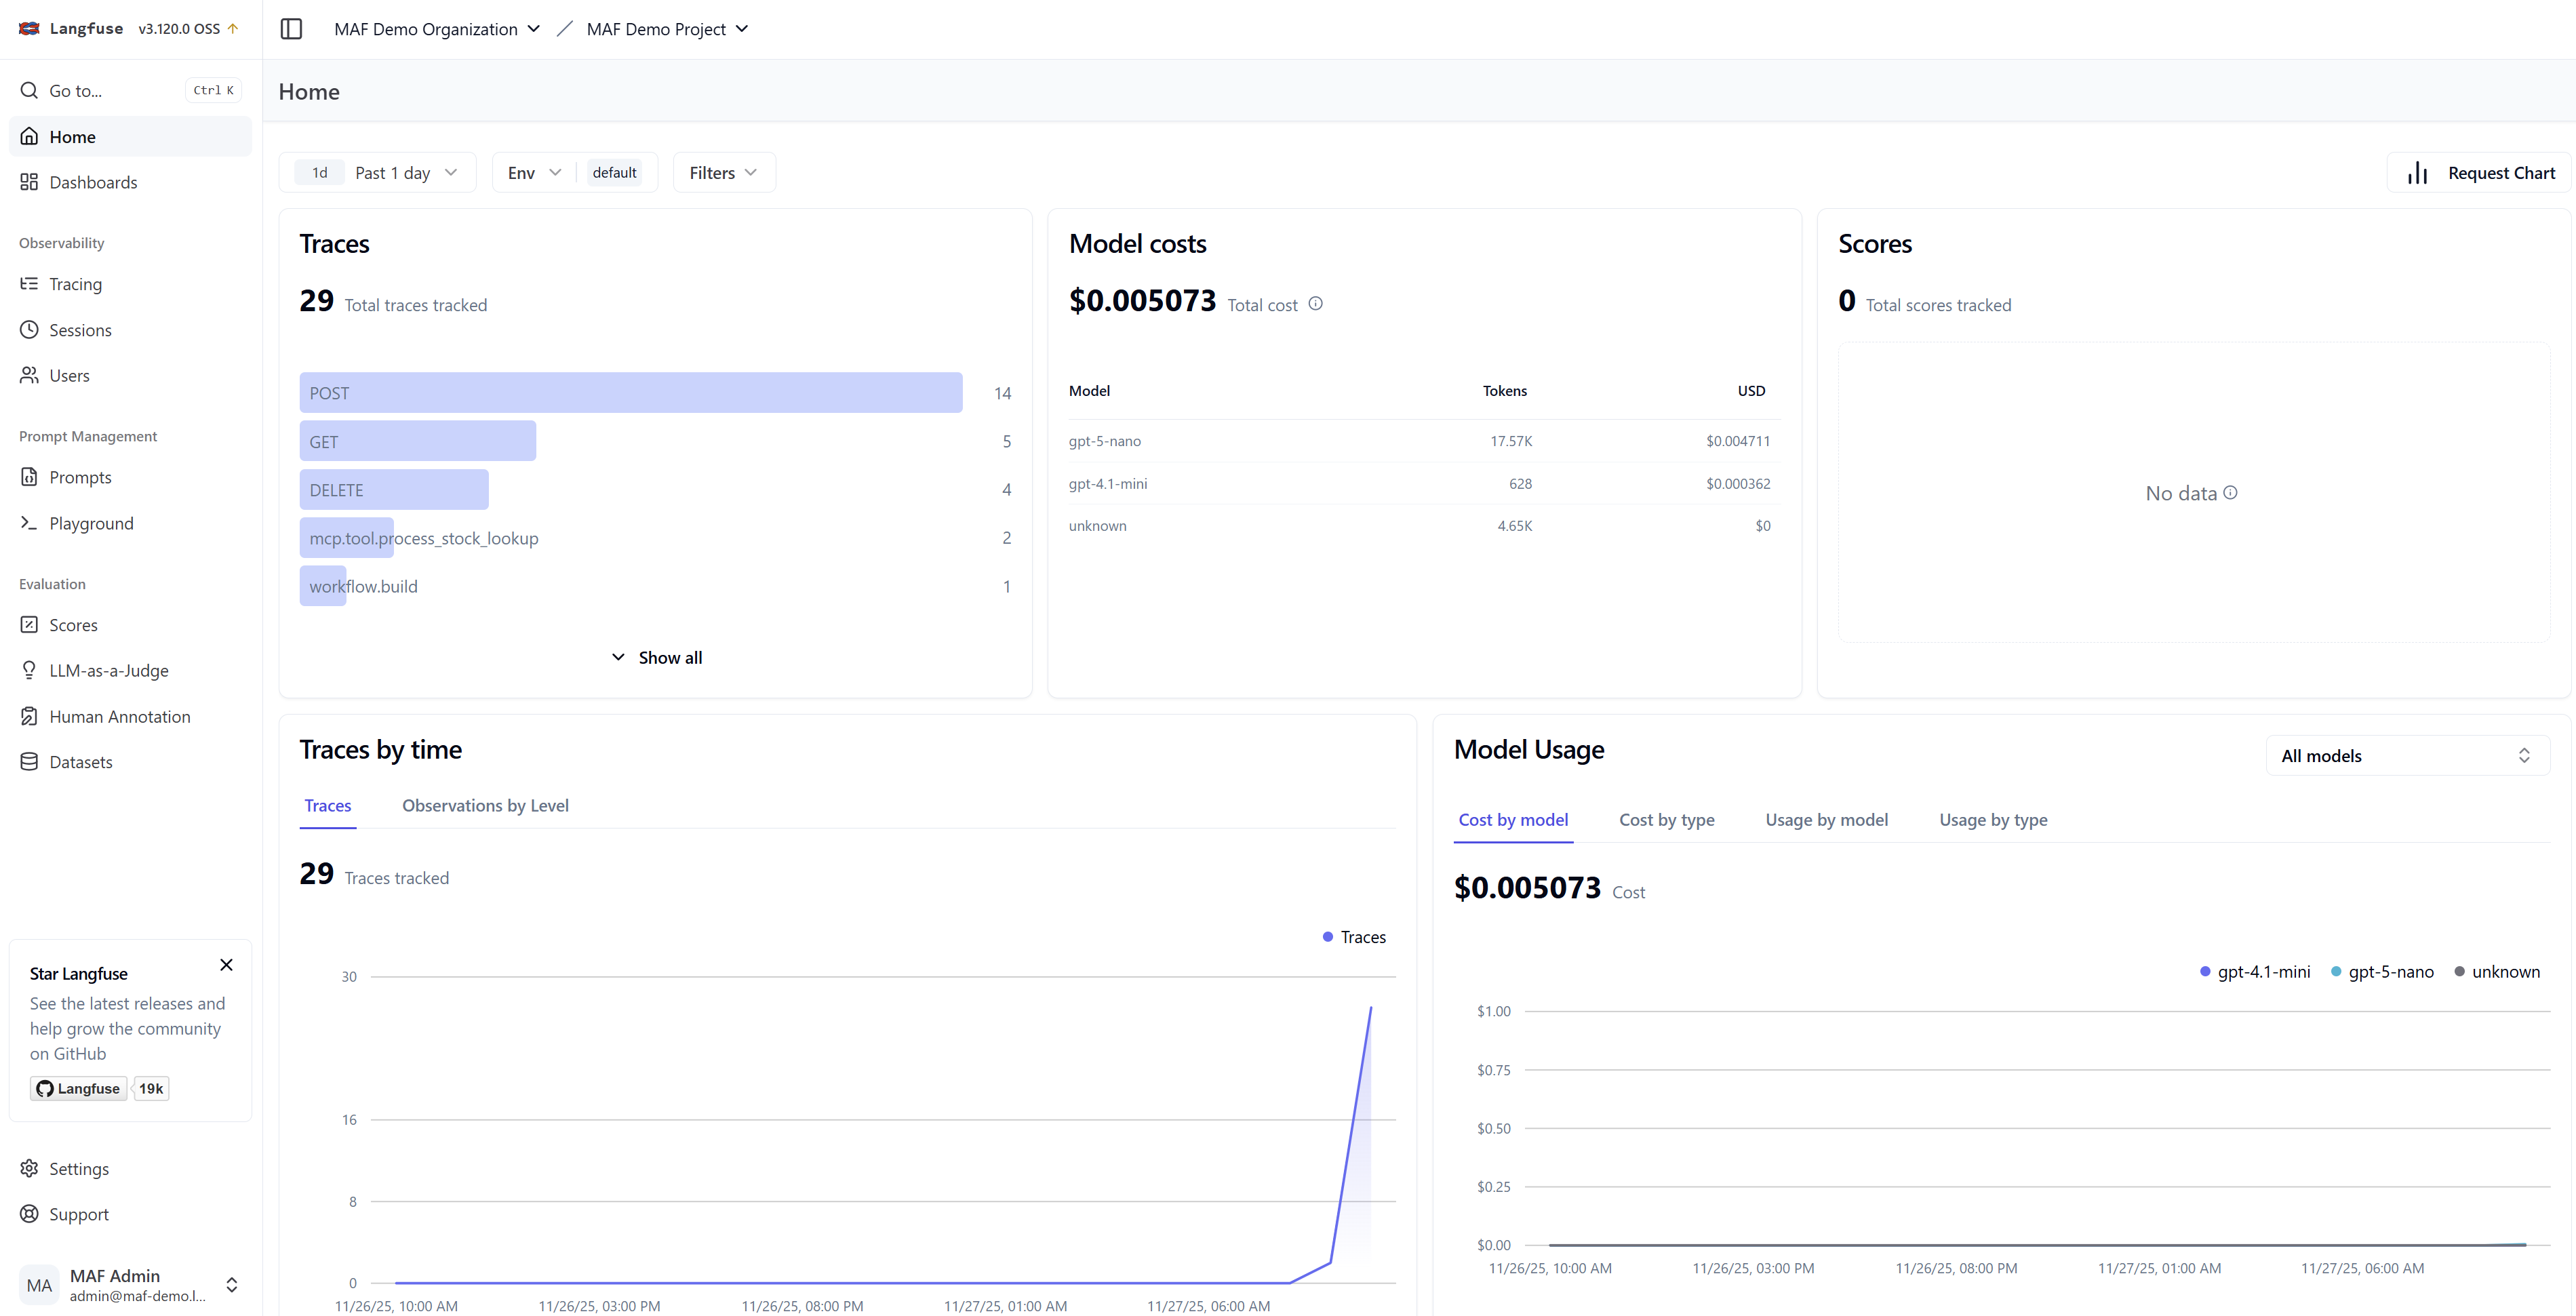Open Tracing from the sidebar
The height and width of the screenshot is (1316, 2576).
click(75, 284)
